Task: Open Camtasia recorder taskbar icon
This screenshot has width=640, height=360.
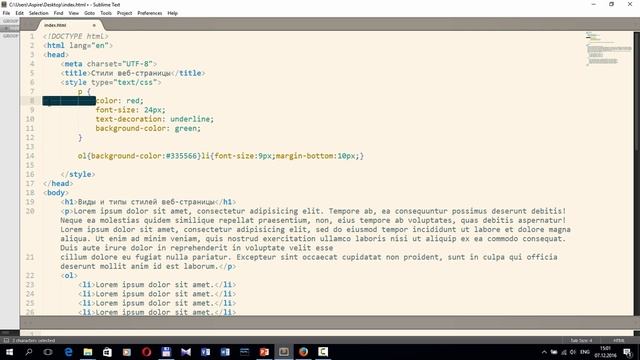Action: (x=323, y=352)
